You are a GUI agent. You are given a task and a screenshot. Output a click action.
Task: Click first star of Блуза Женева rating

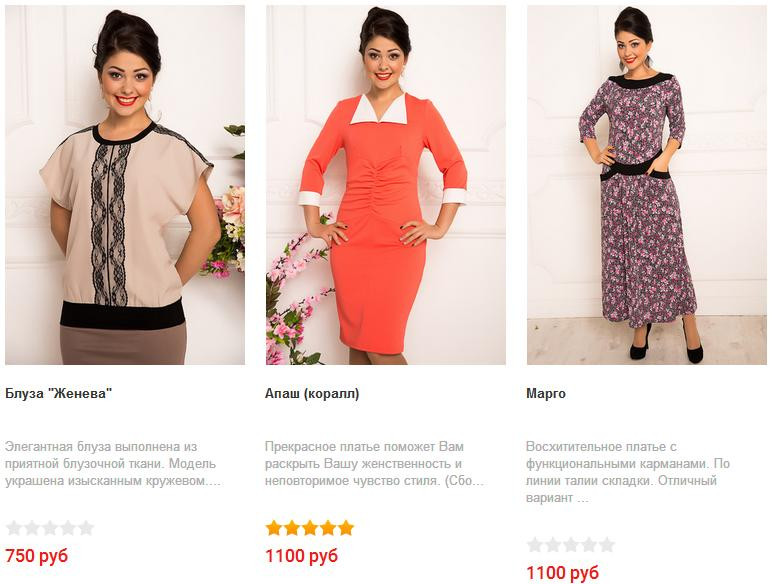(x=14, y=528)
